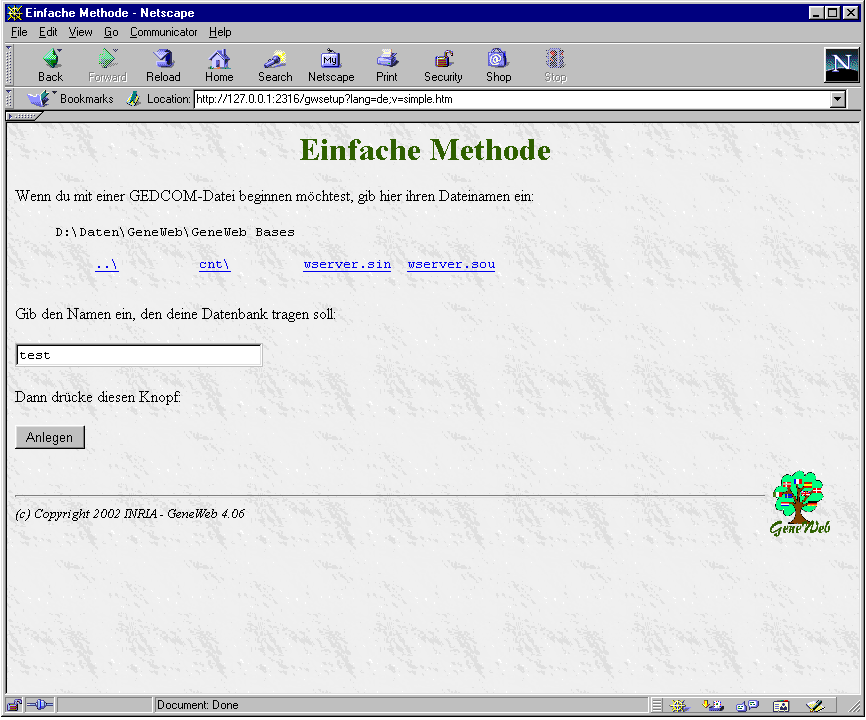This screenshot has width=866, height=720.
Task: Minimize the Netscape window
Action: pos(816,12)
